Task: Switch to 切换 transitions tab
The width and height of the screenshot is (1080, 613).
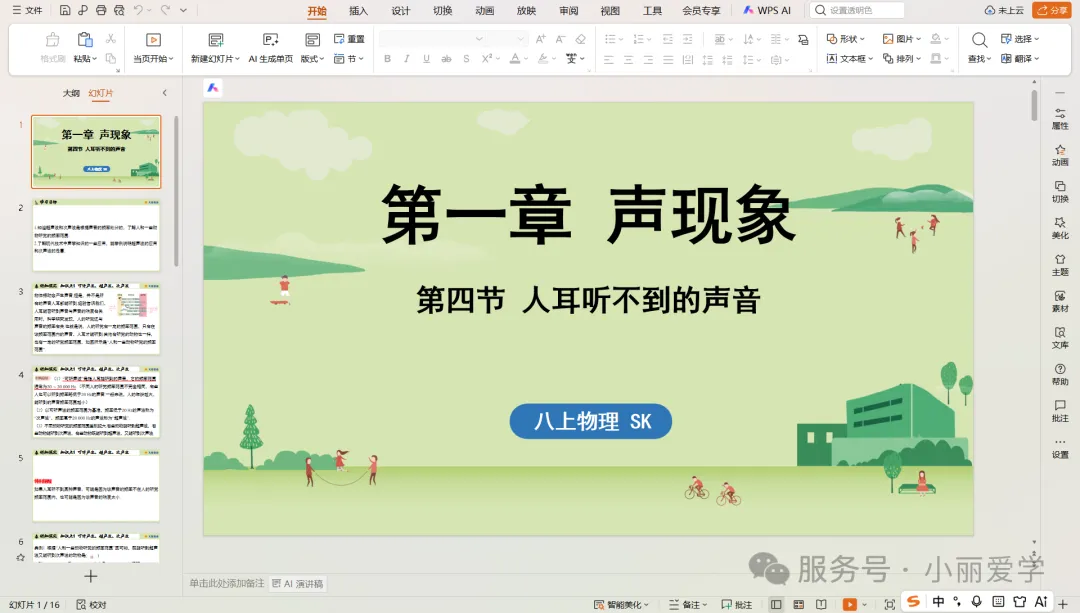Action: coord(442,10)
